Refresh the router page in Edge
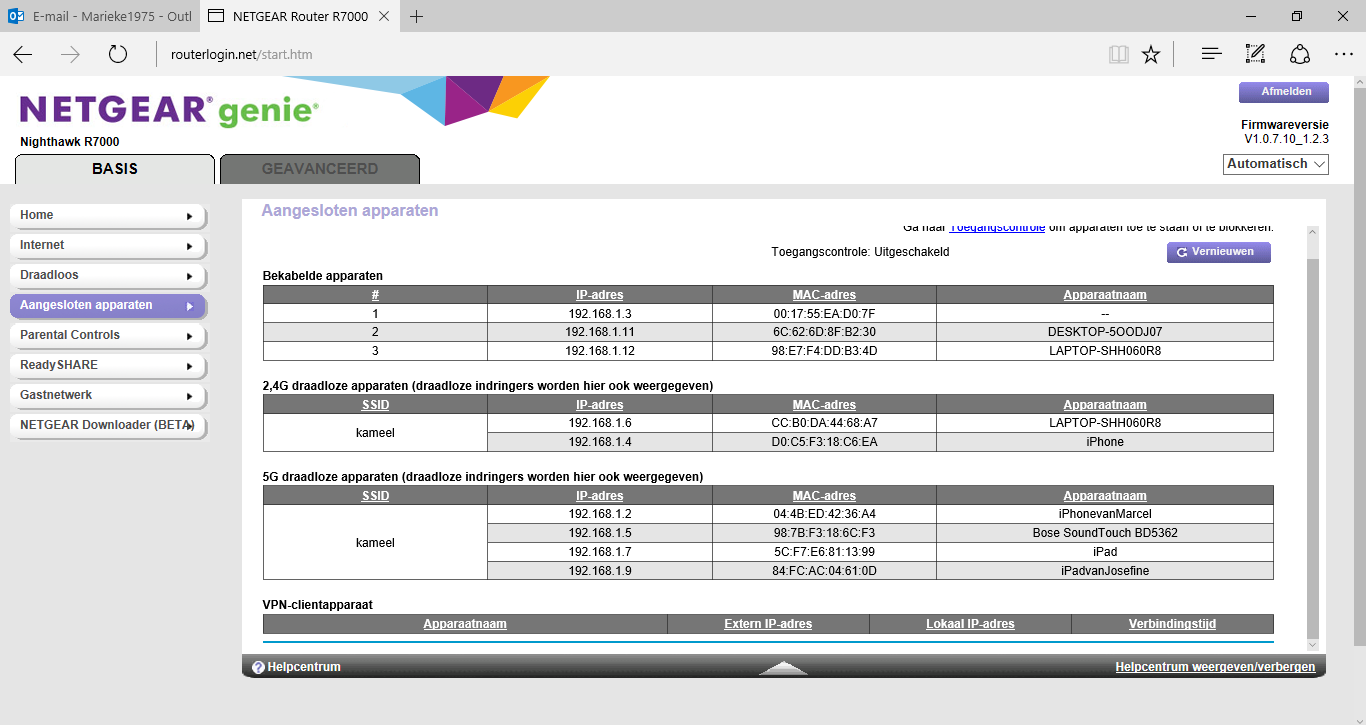The height and width of the screenshot is (725, 1366). (118, 54)
